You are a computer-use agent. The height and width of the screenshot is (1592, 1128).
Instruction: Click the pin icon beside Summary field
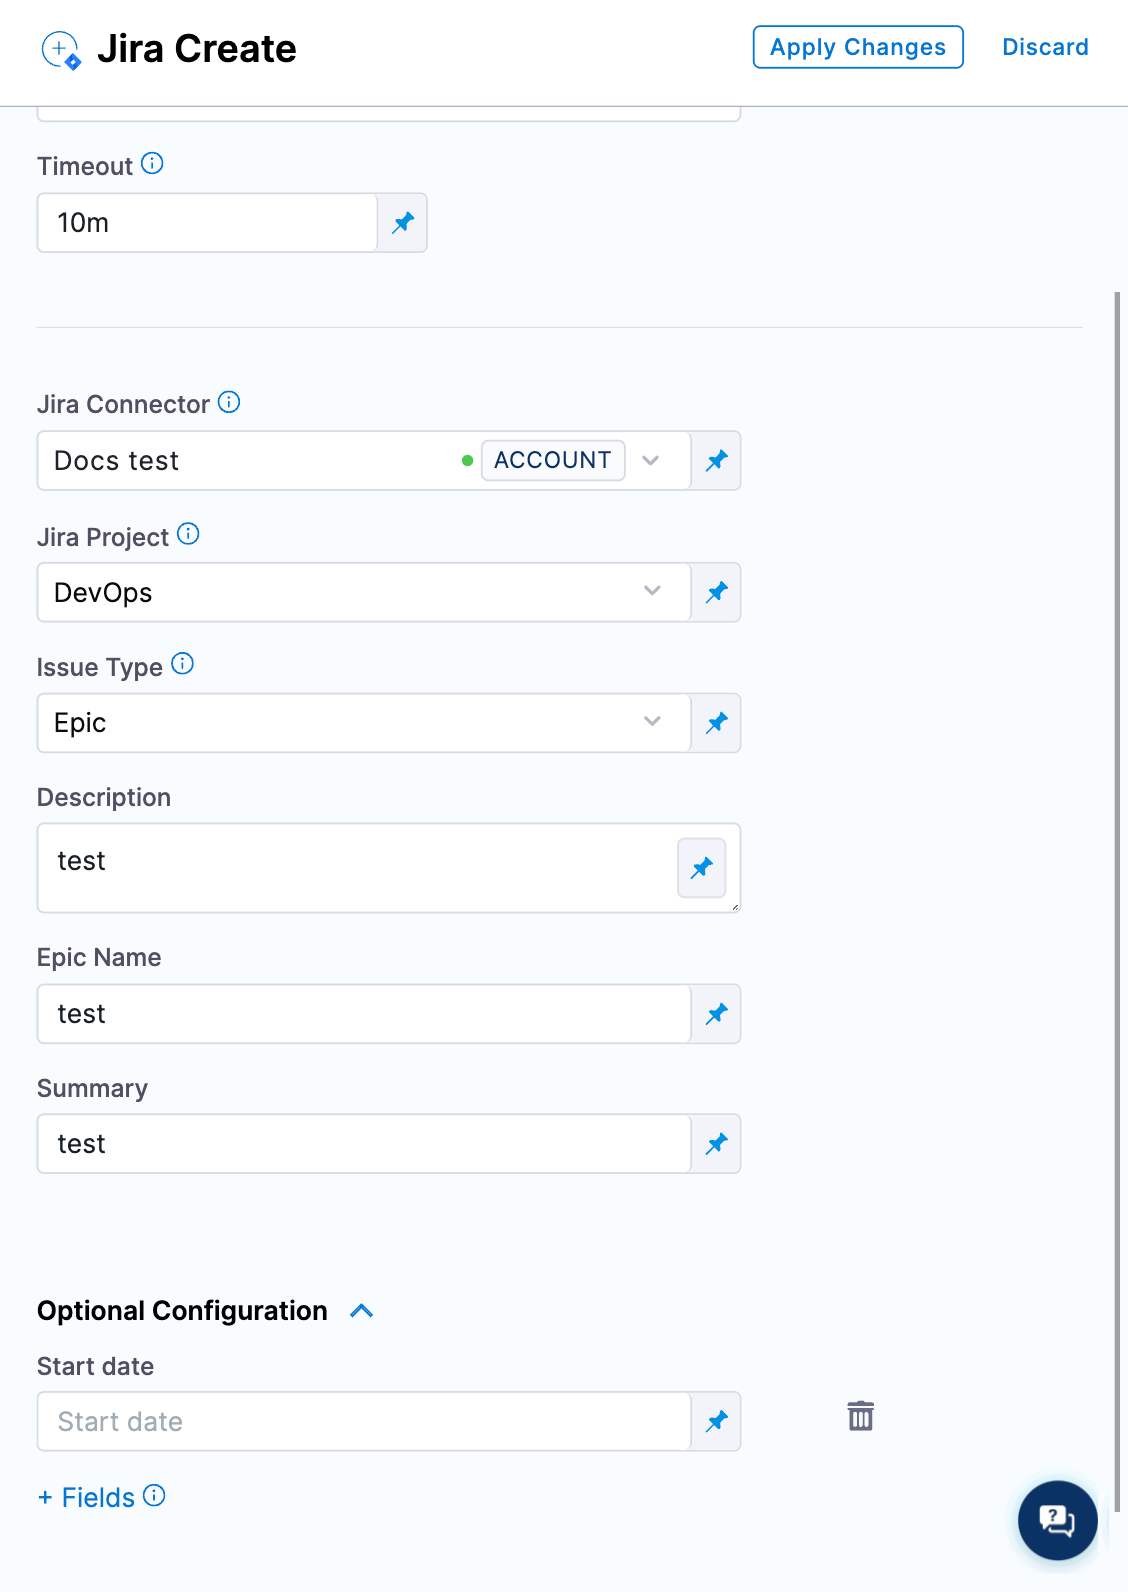[x=716, y=1144]
